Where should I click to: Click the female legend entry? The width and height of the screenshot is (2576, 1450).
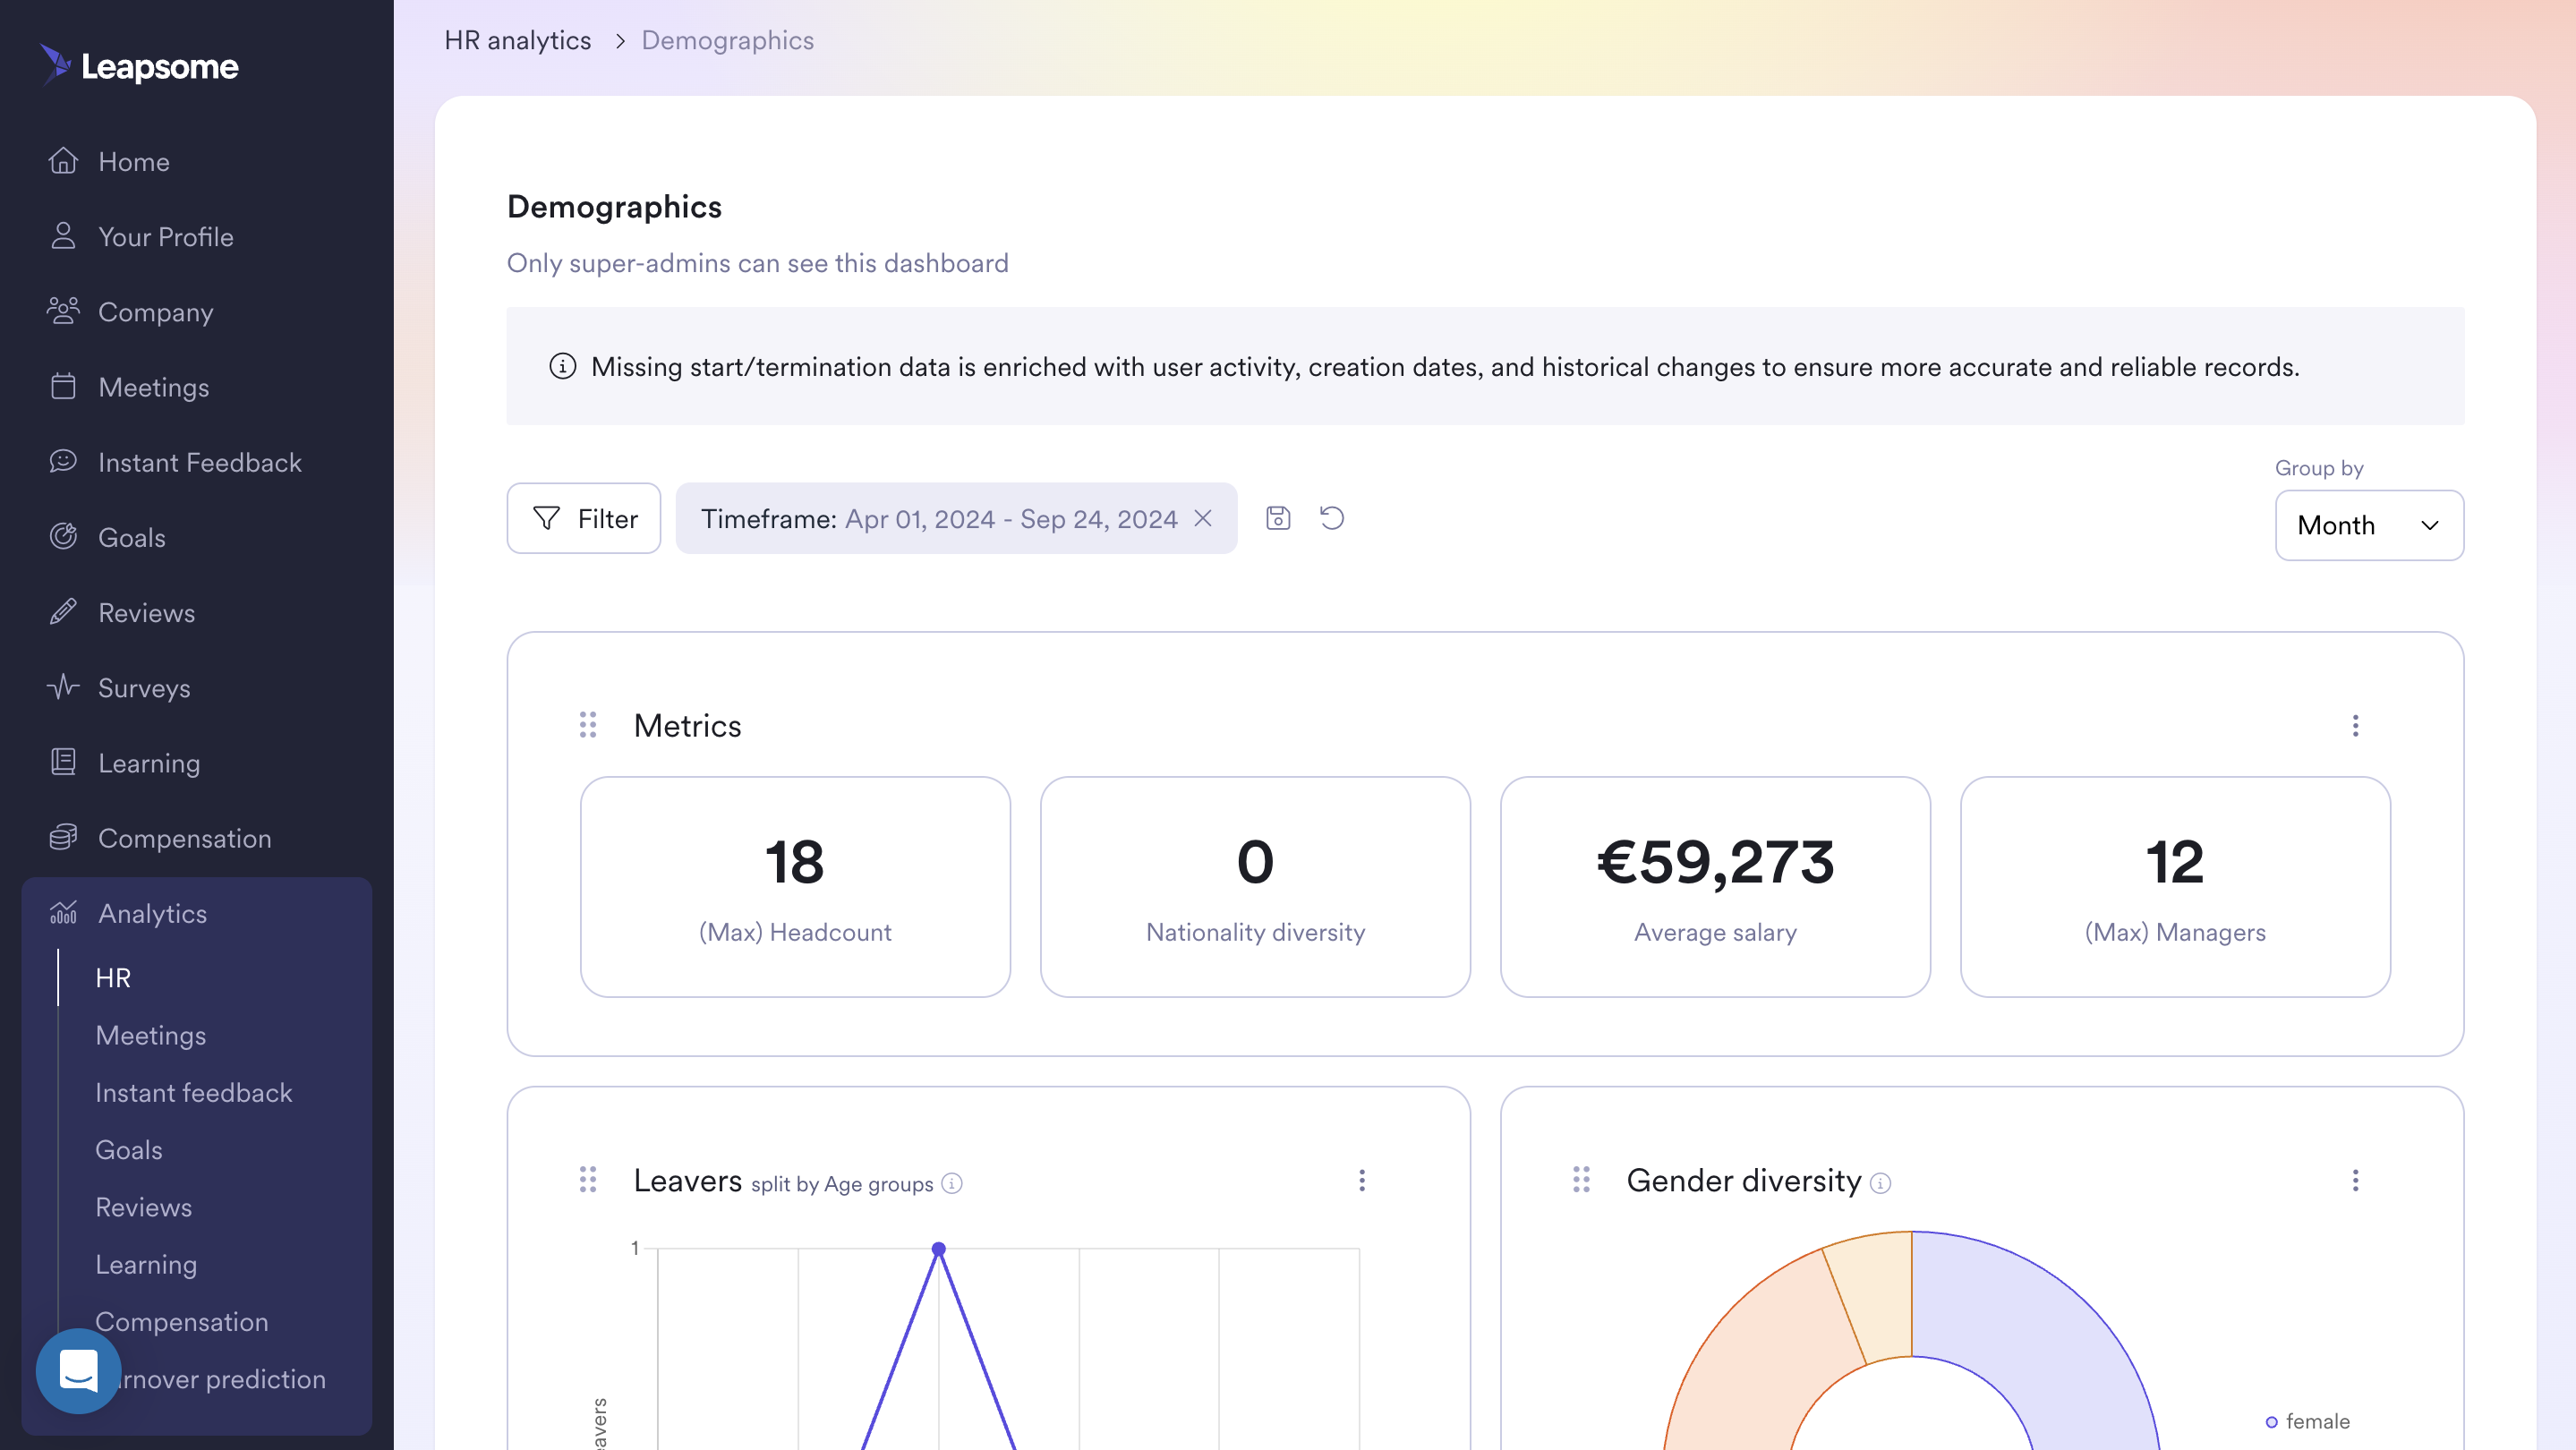tap(2308, 1421)
